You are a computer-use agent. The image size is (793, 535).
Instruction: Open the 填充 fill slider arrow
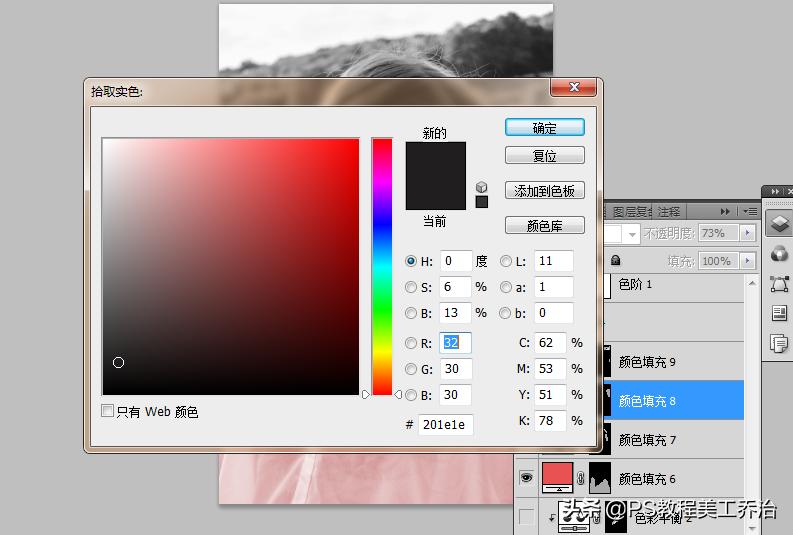click(747, 261)
